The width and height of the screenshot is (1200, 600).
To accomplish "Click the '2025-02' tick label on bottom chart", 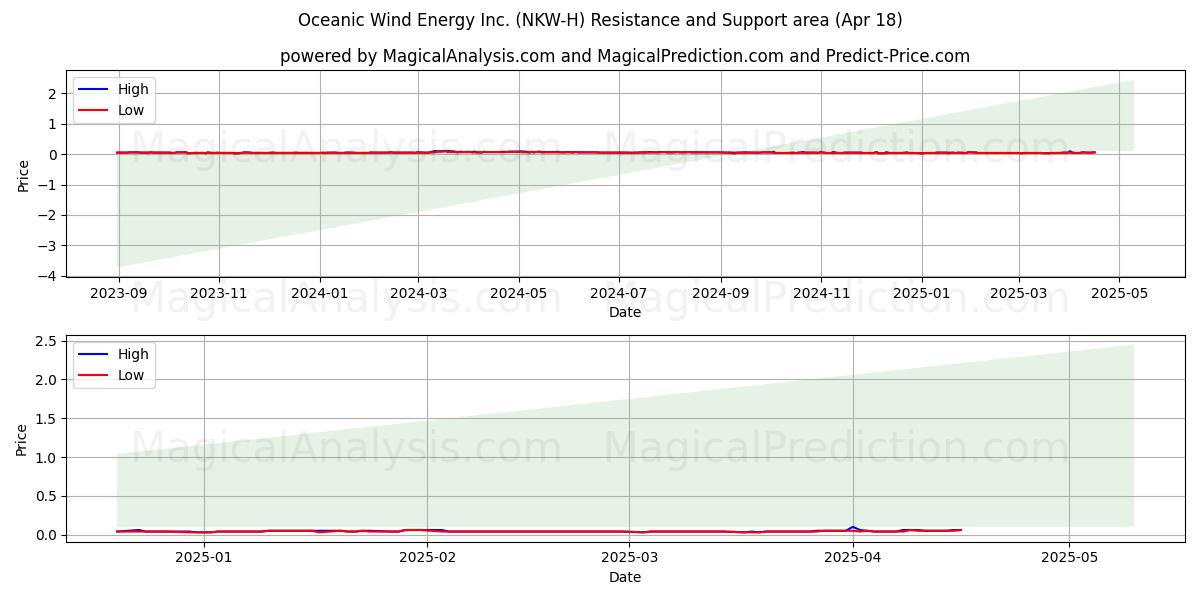I will pyautogui.click(x=427, y=559).
